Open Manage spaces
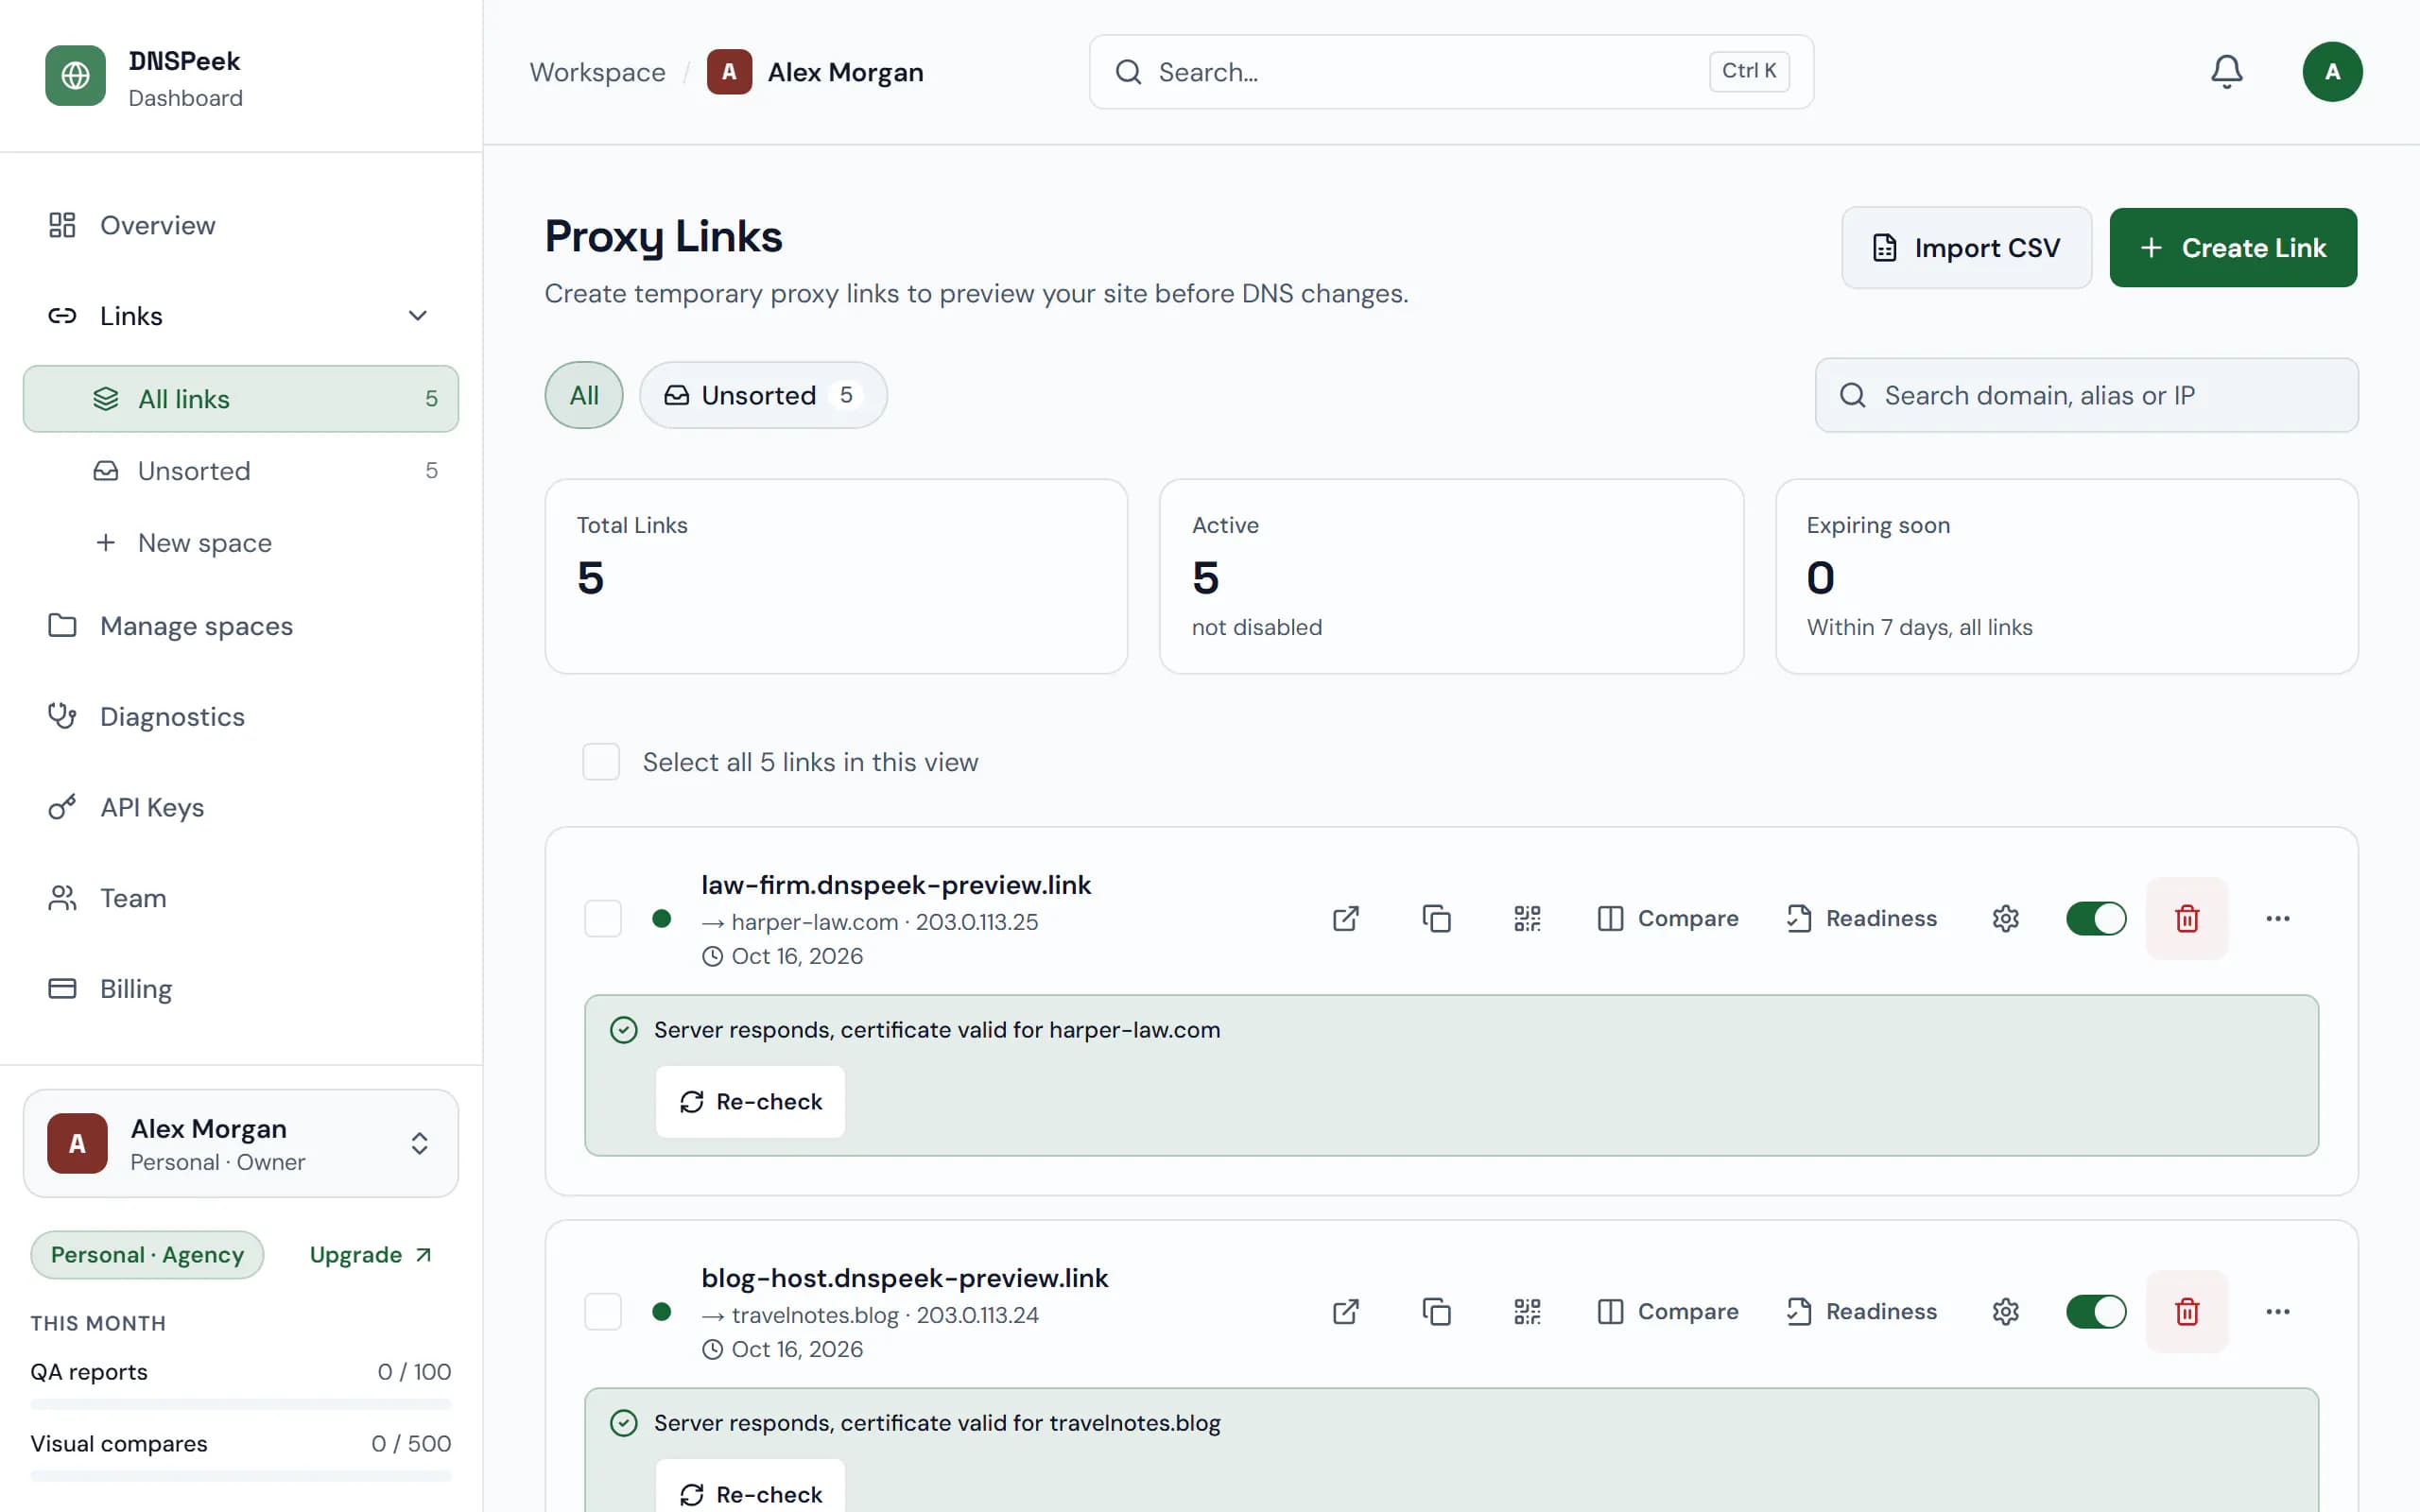Screen dimensions: 2420x1512 (x=241, y=626)
